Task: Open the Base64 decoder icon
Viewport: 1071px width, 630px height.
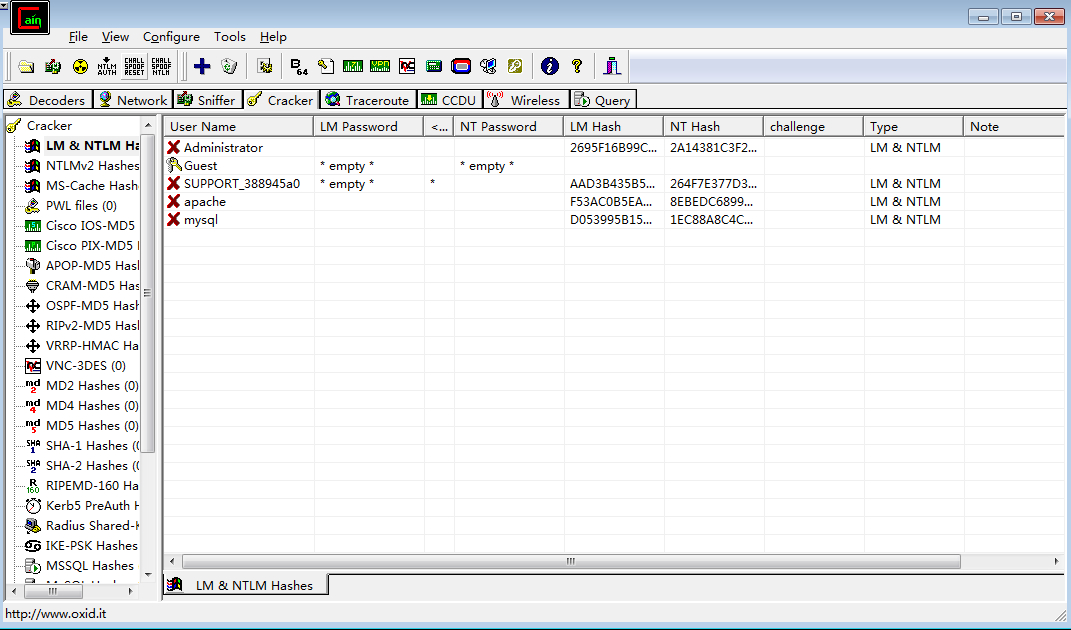Action: click(x=298, y=66)
